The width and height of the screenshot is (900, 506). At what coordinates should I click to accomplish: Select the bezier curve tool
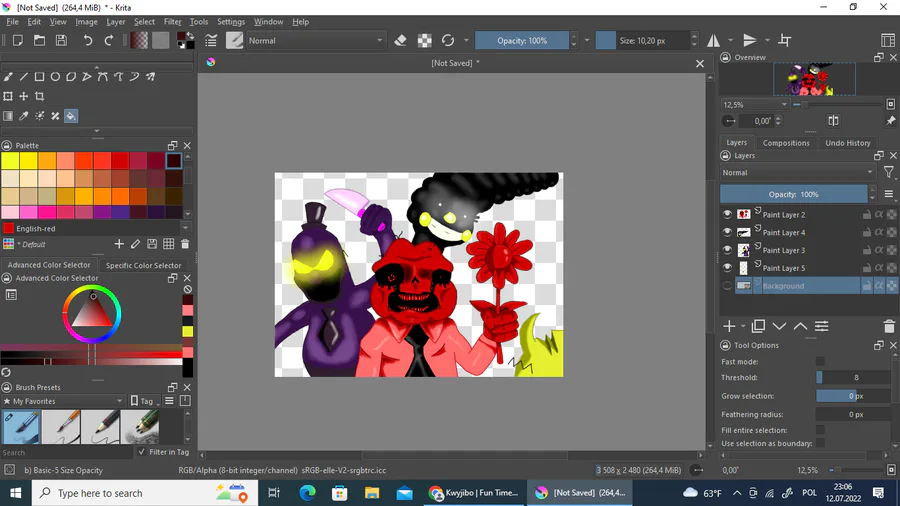[x=103, y=76]
